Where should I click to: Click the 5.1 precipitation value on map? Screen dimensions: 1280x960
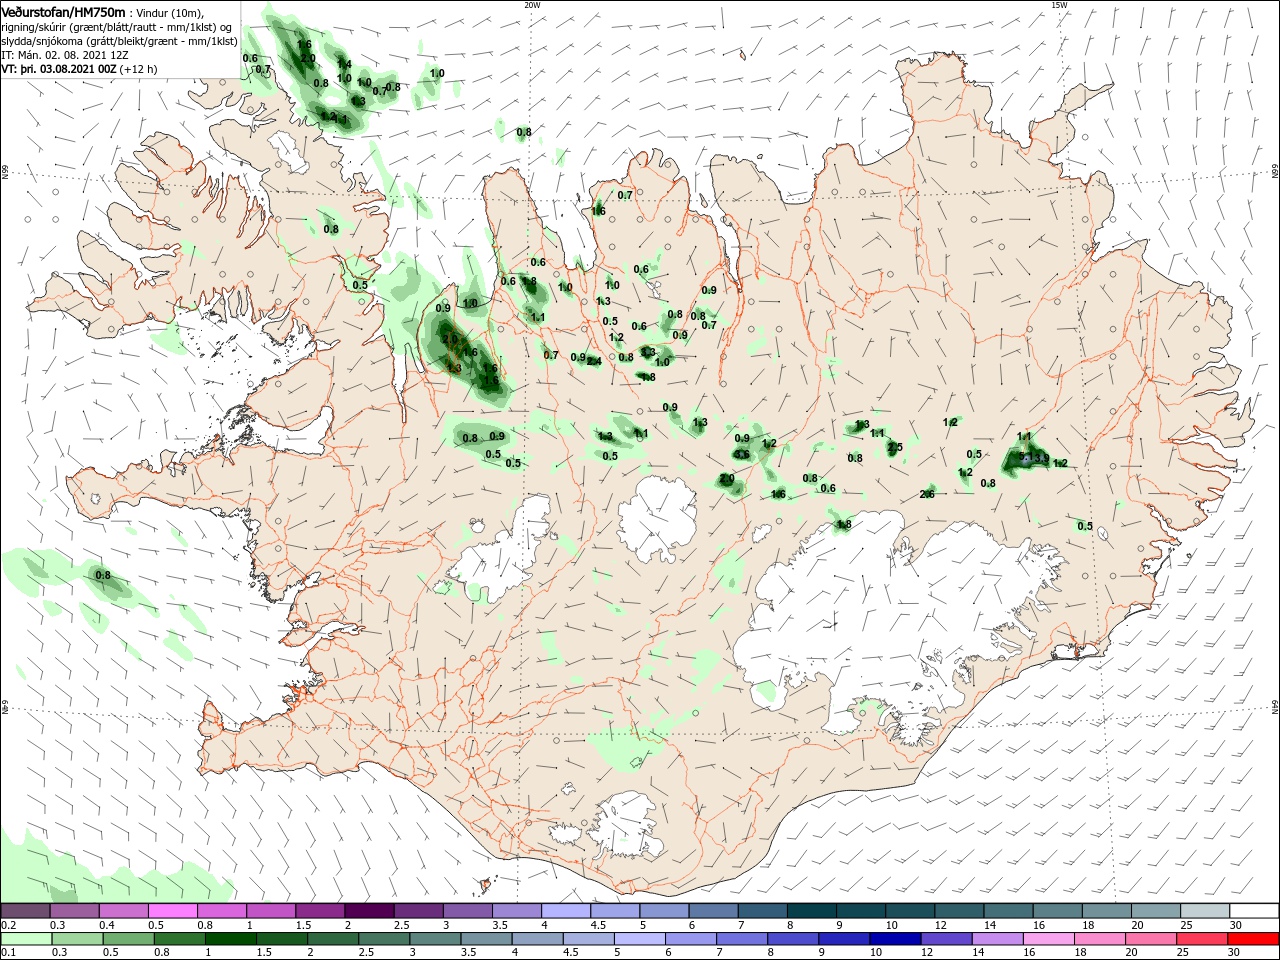(1025, 456)
